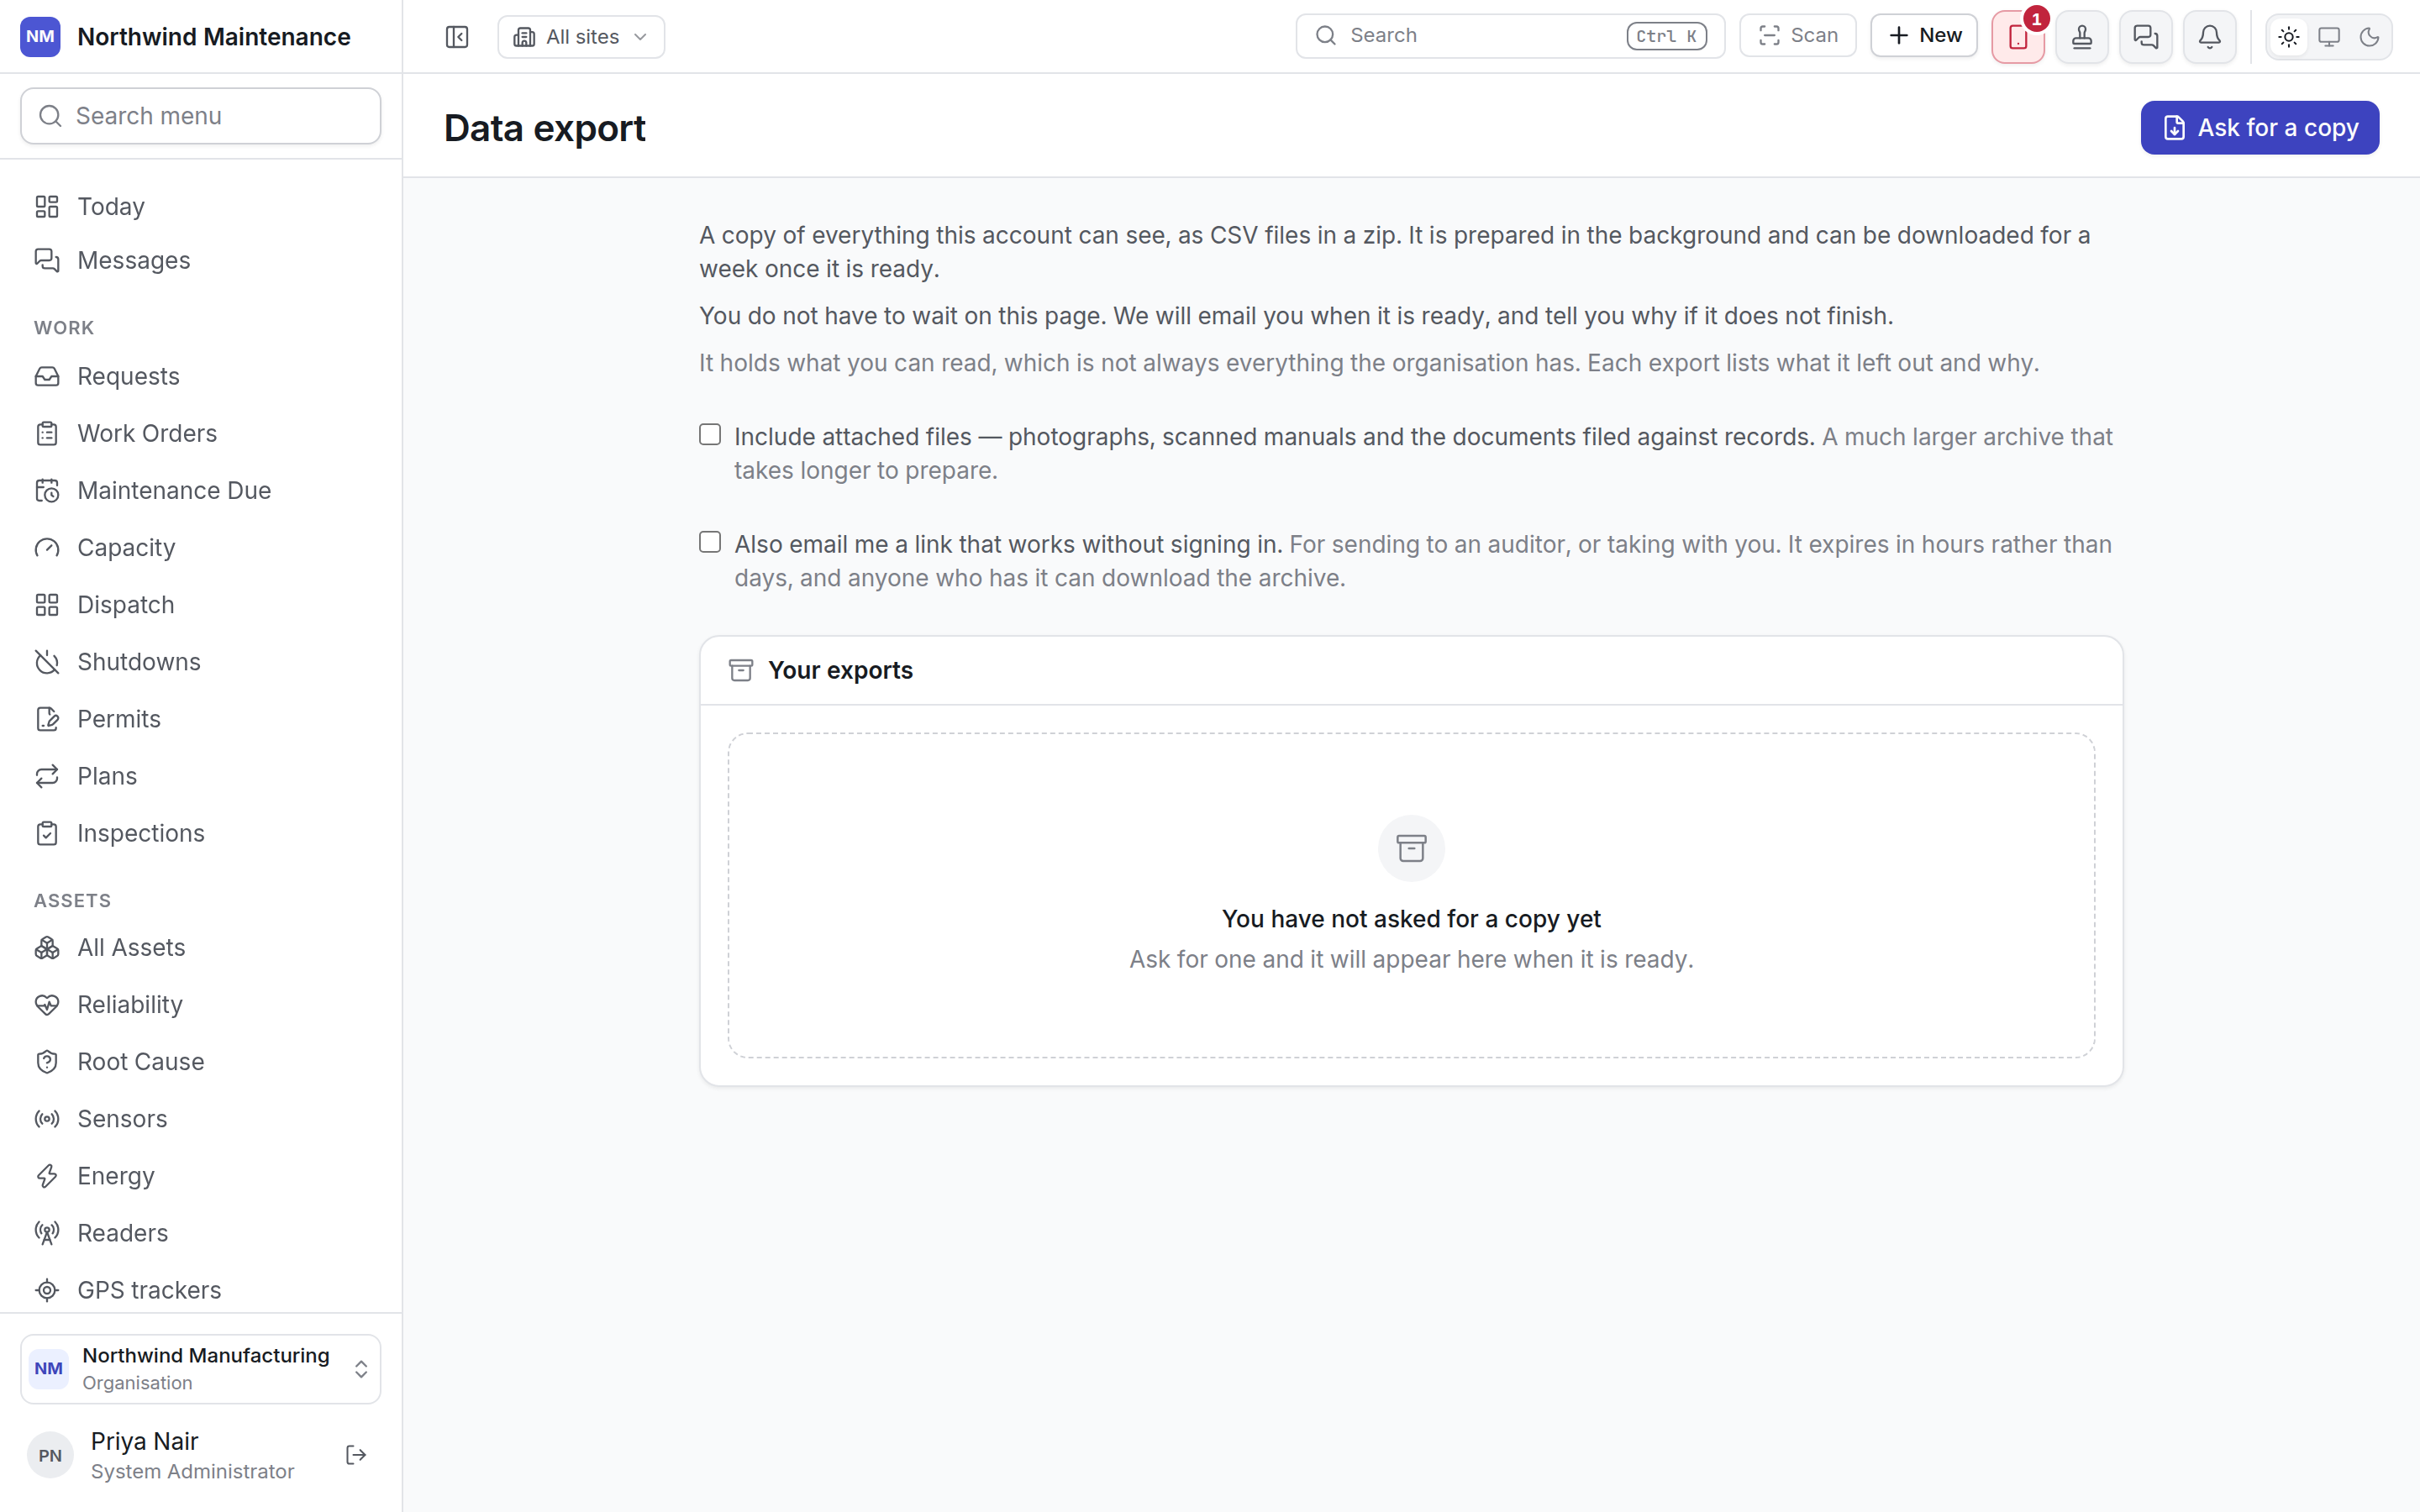Select system theme monitor icon
2420x1512 pixels.
(2329, 37)
